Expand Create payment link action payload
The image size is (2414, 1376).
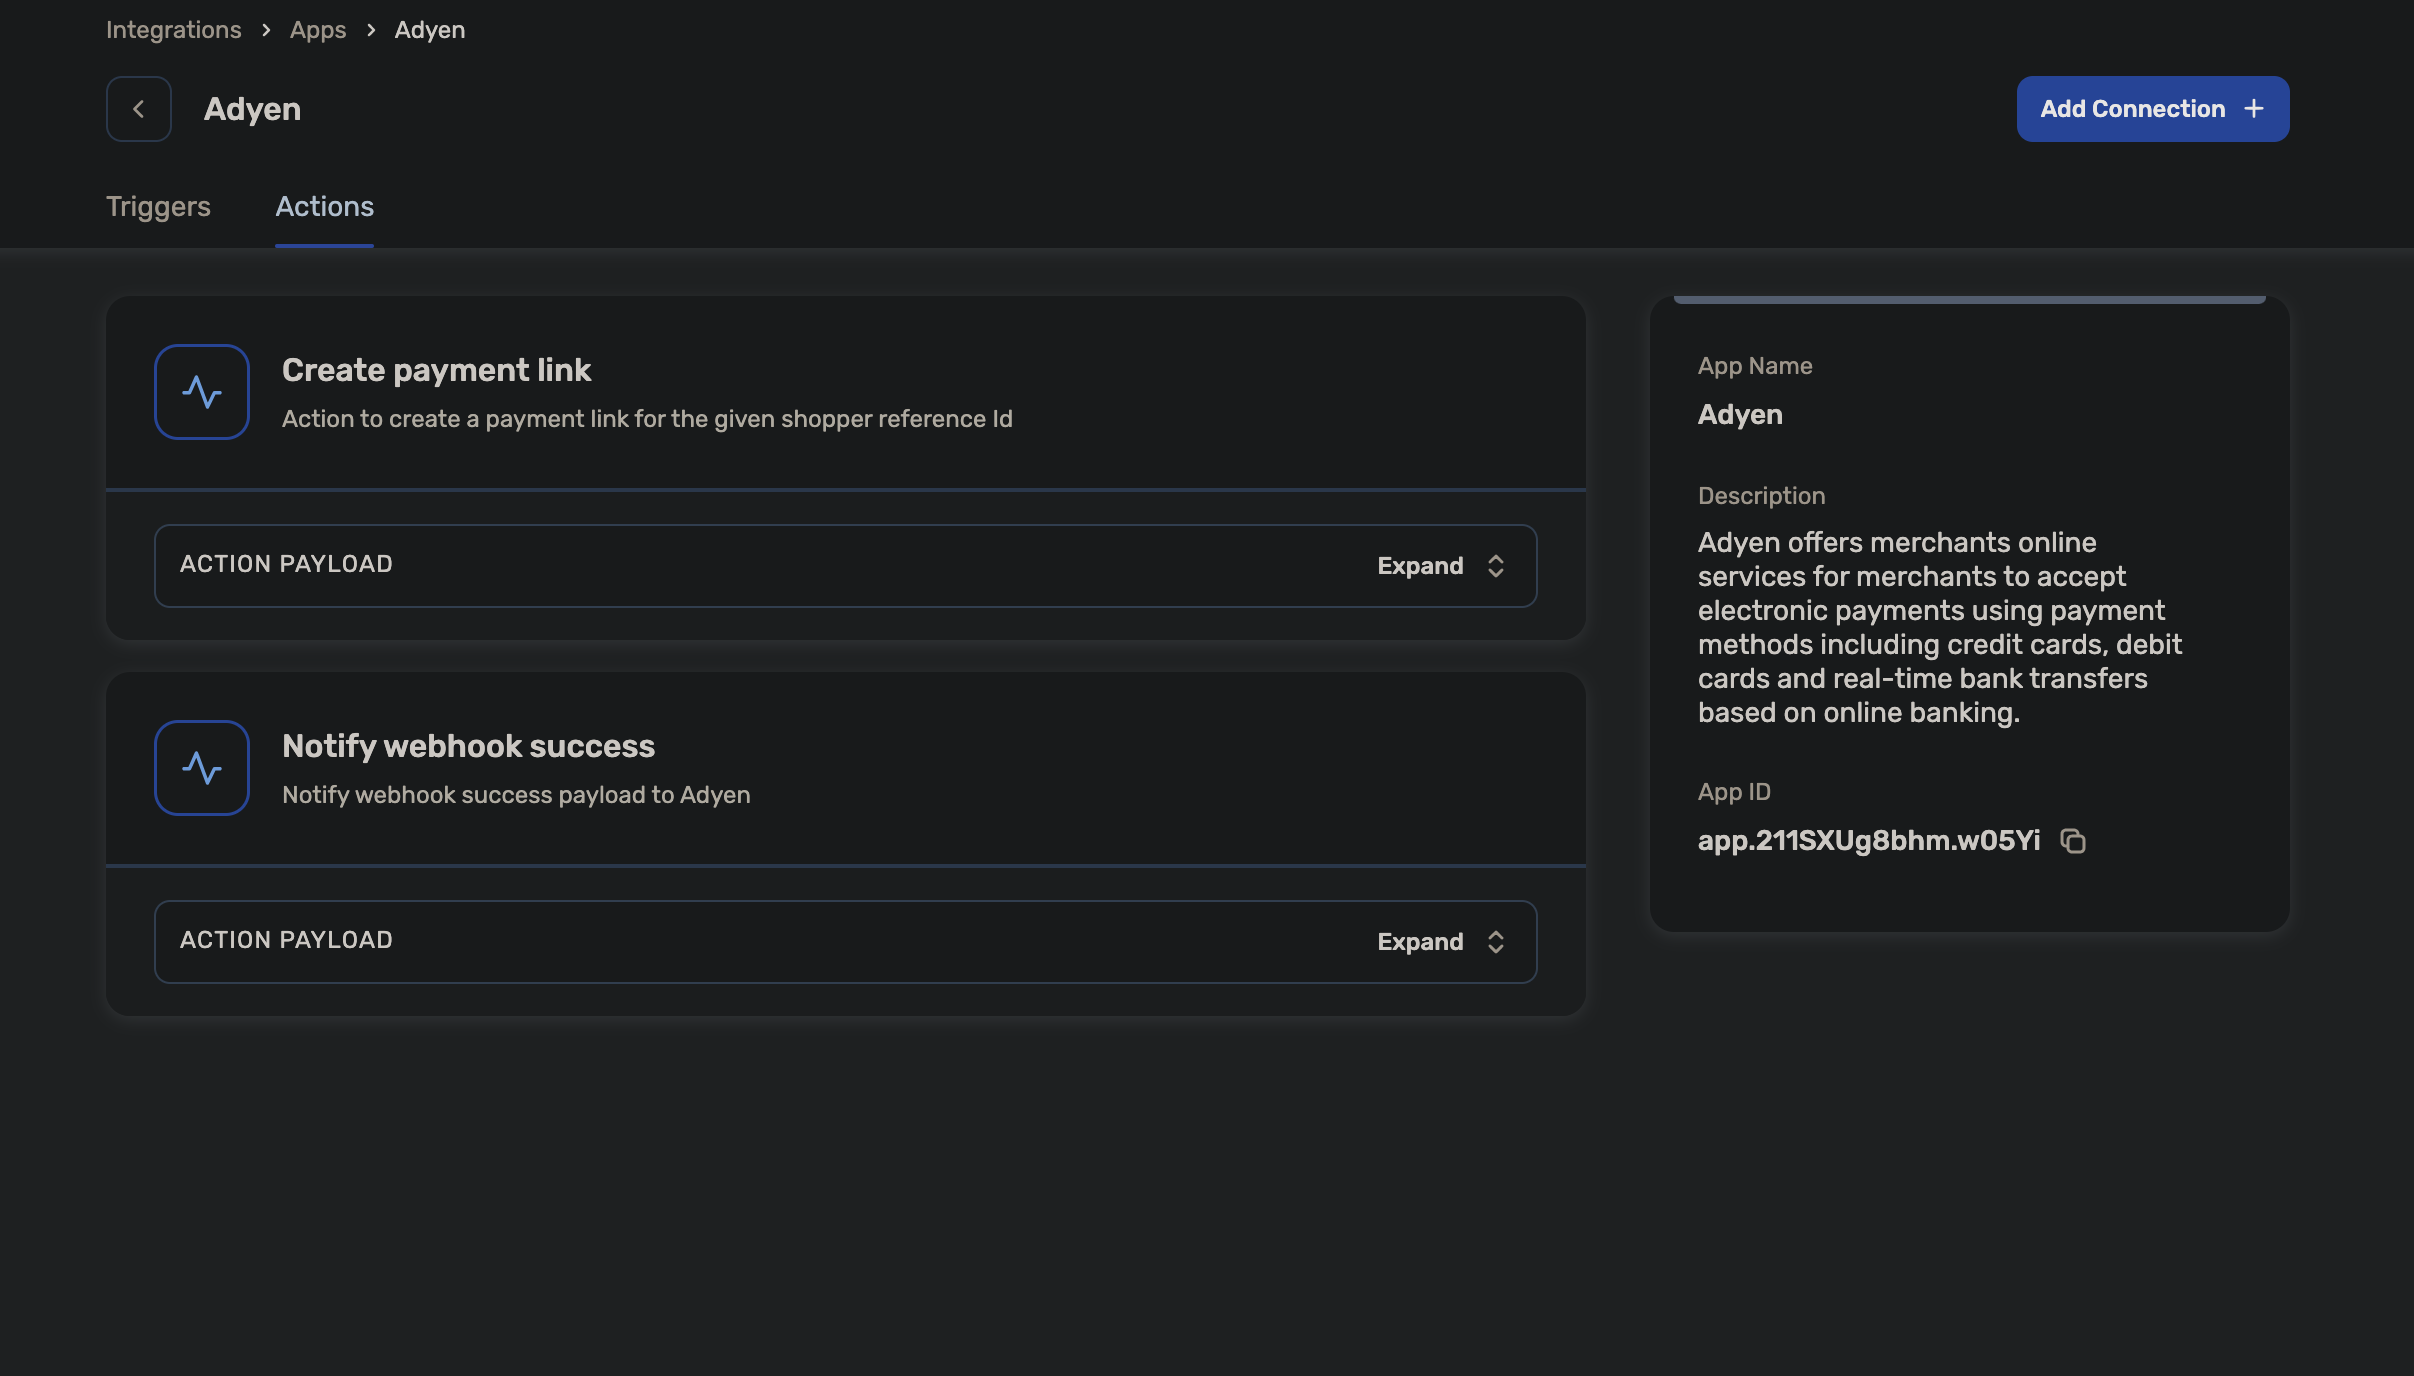[1420, 566]
